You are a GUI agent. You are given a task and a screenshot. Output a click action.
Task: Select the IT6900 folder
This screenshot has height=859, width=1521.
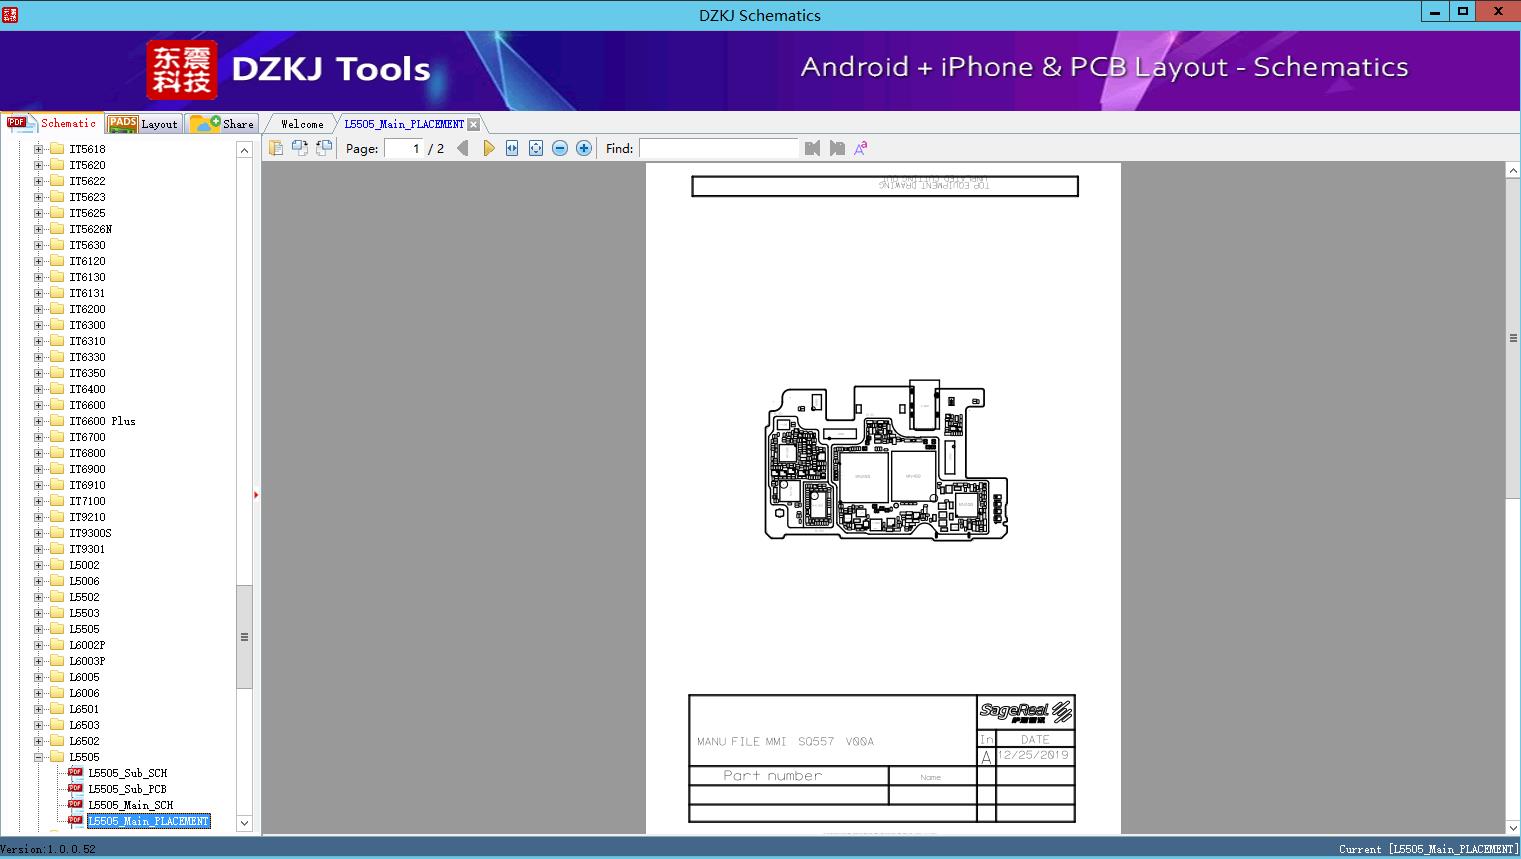pos(87,469)
